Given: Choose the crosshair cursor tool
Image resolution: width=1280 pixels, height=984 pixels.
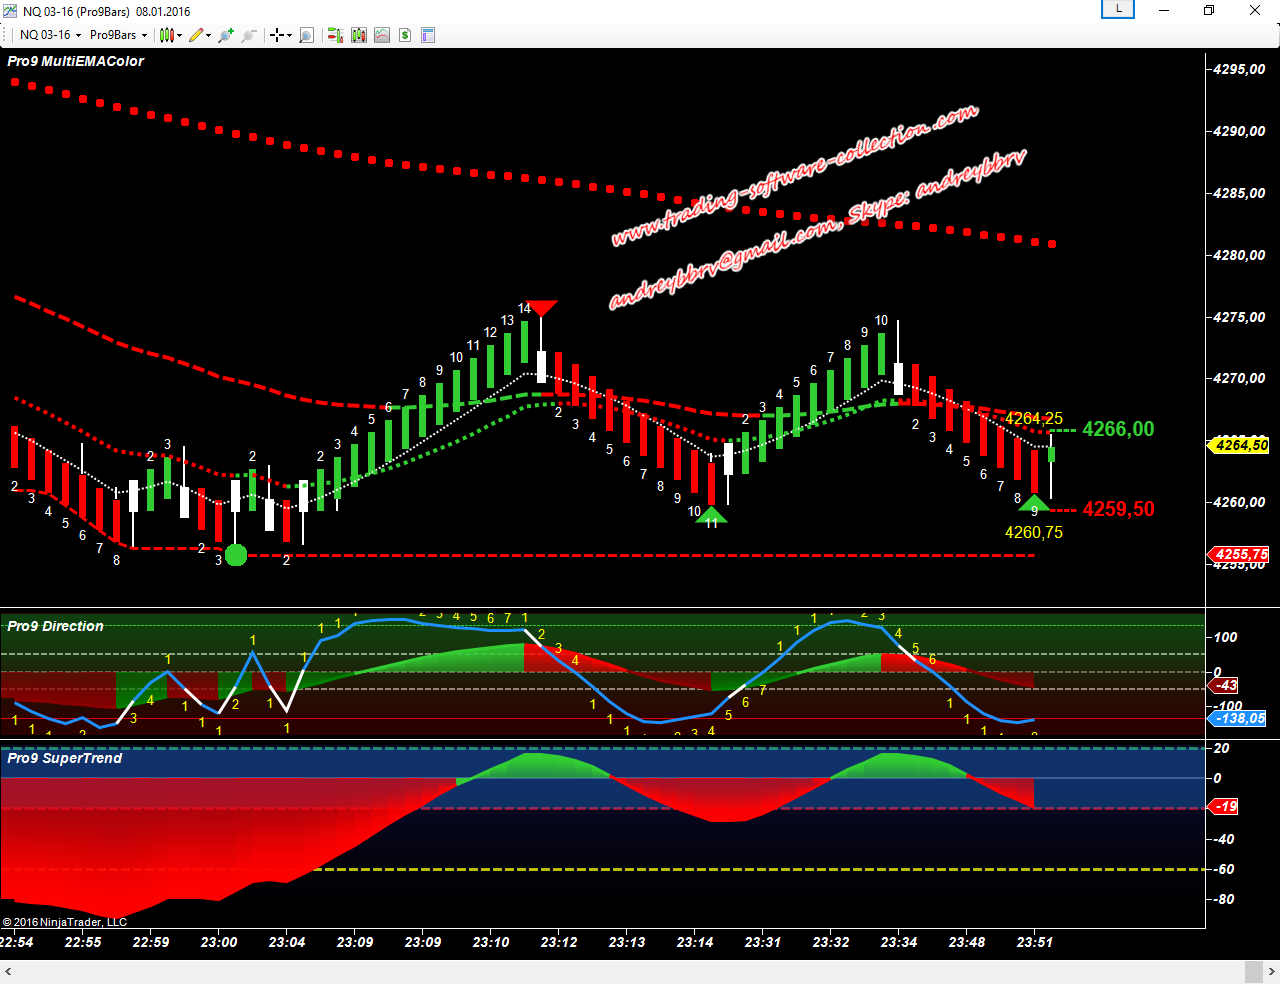Looking at the screenshot, I should [278, 35].
